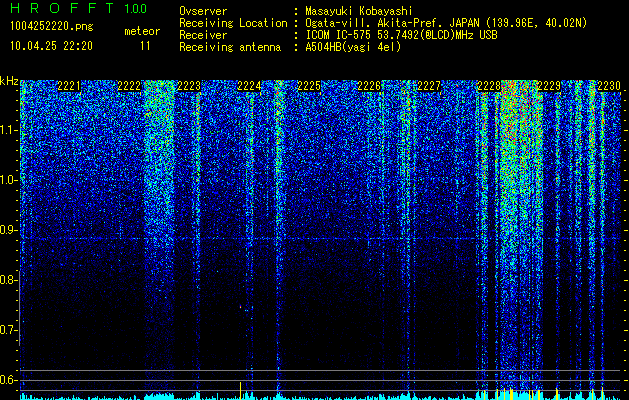Click the observer name Masayuki Kobayashi

(359, 11)
